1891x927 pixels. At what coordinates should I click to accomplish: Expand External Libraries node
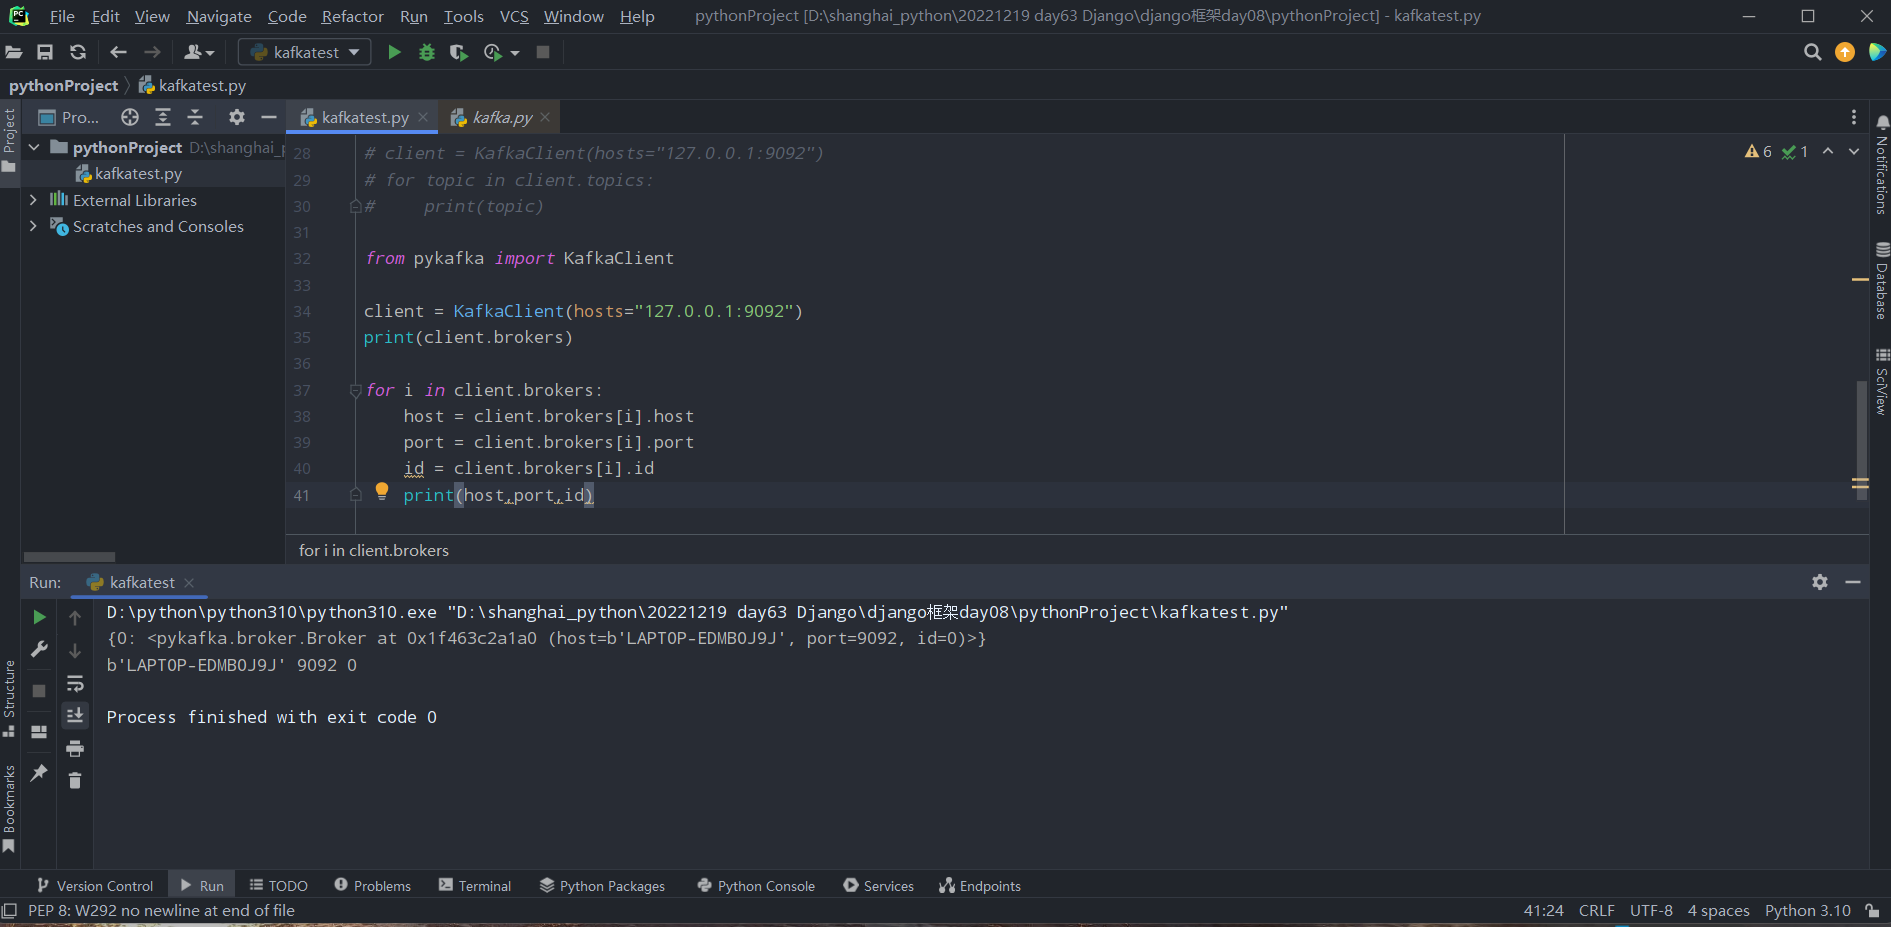point(33,200)
